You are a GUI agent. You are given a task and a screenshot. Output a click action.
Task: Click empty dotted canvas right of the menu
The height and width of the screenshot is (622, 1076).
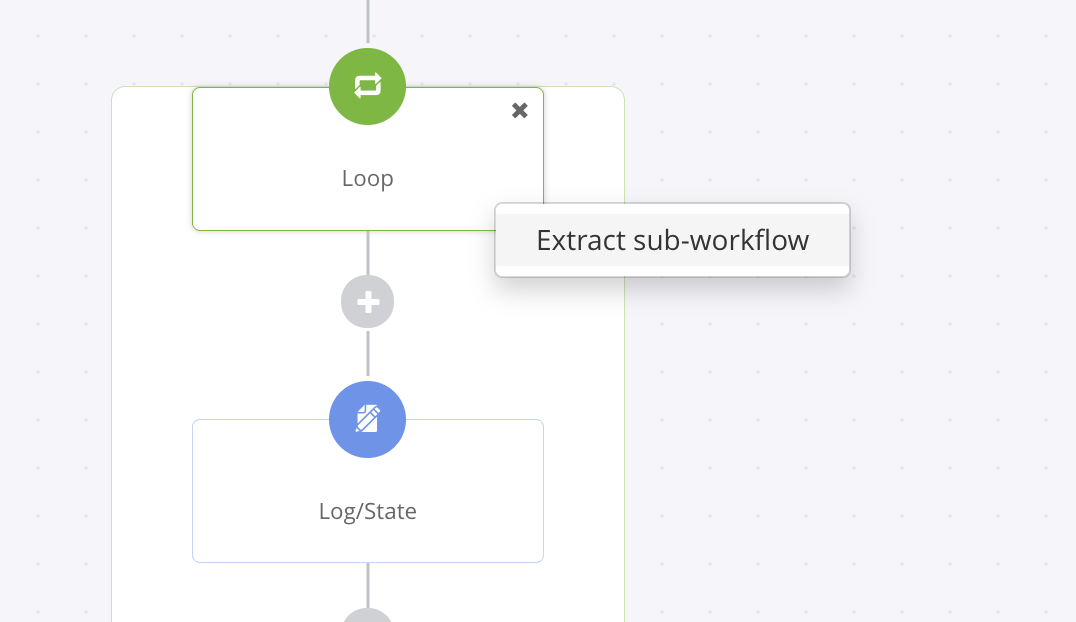961,240
